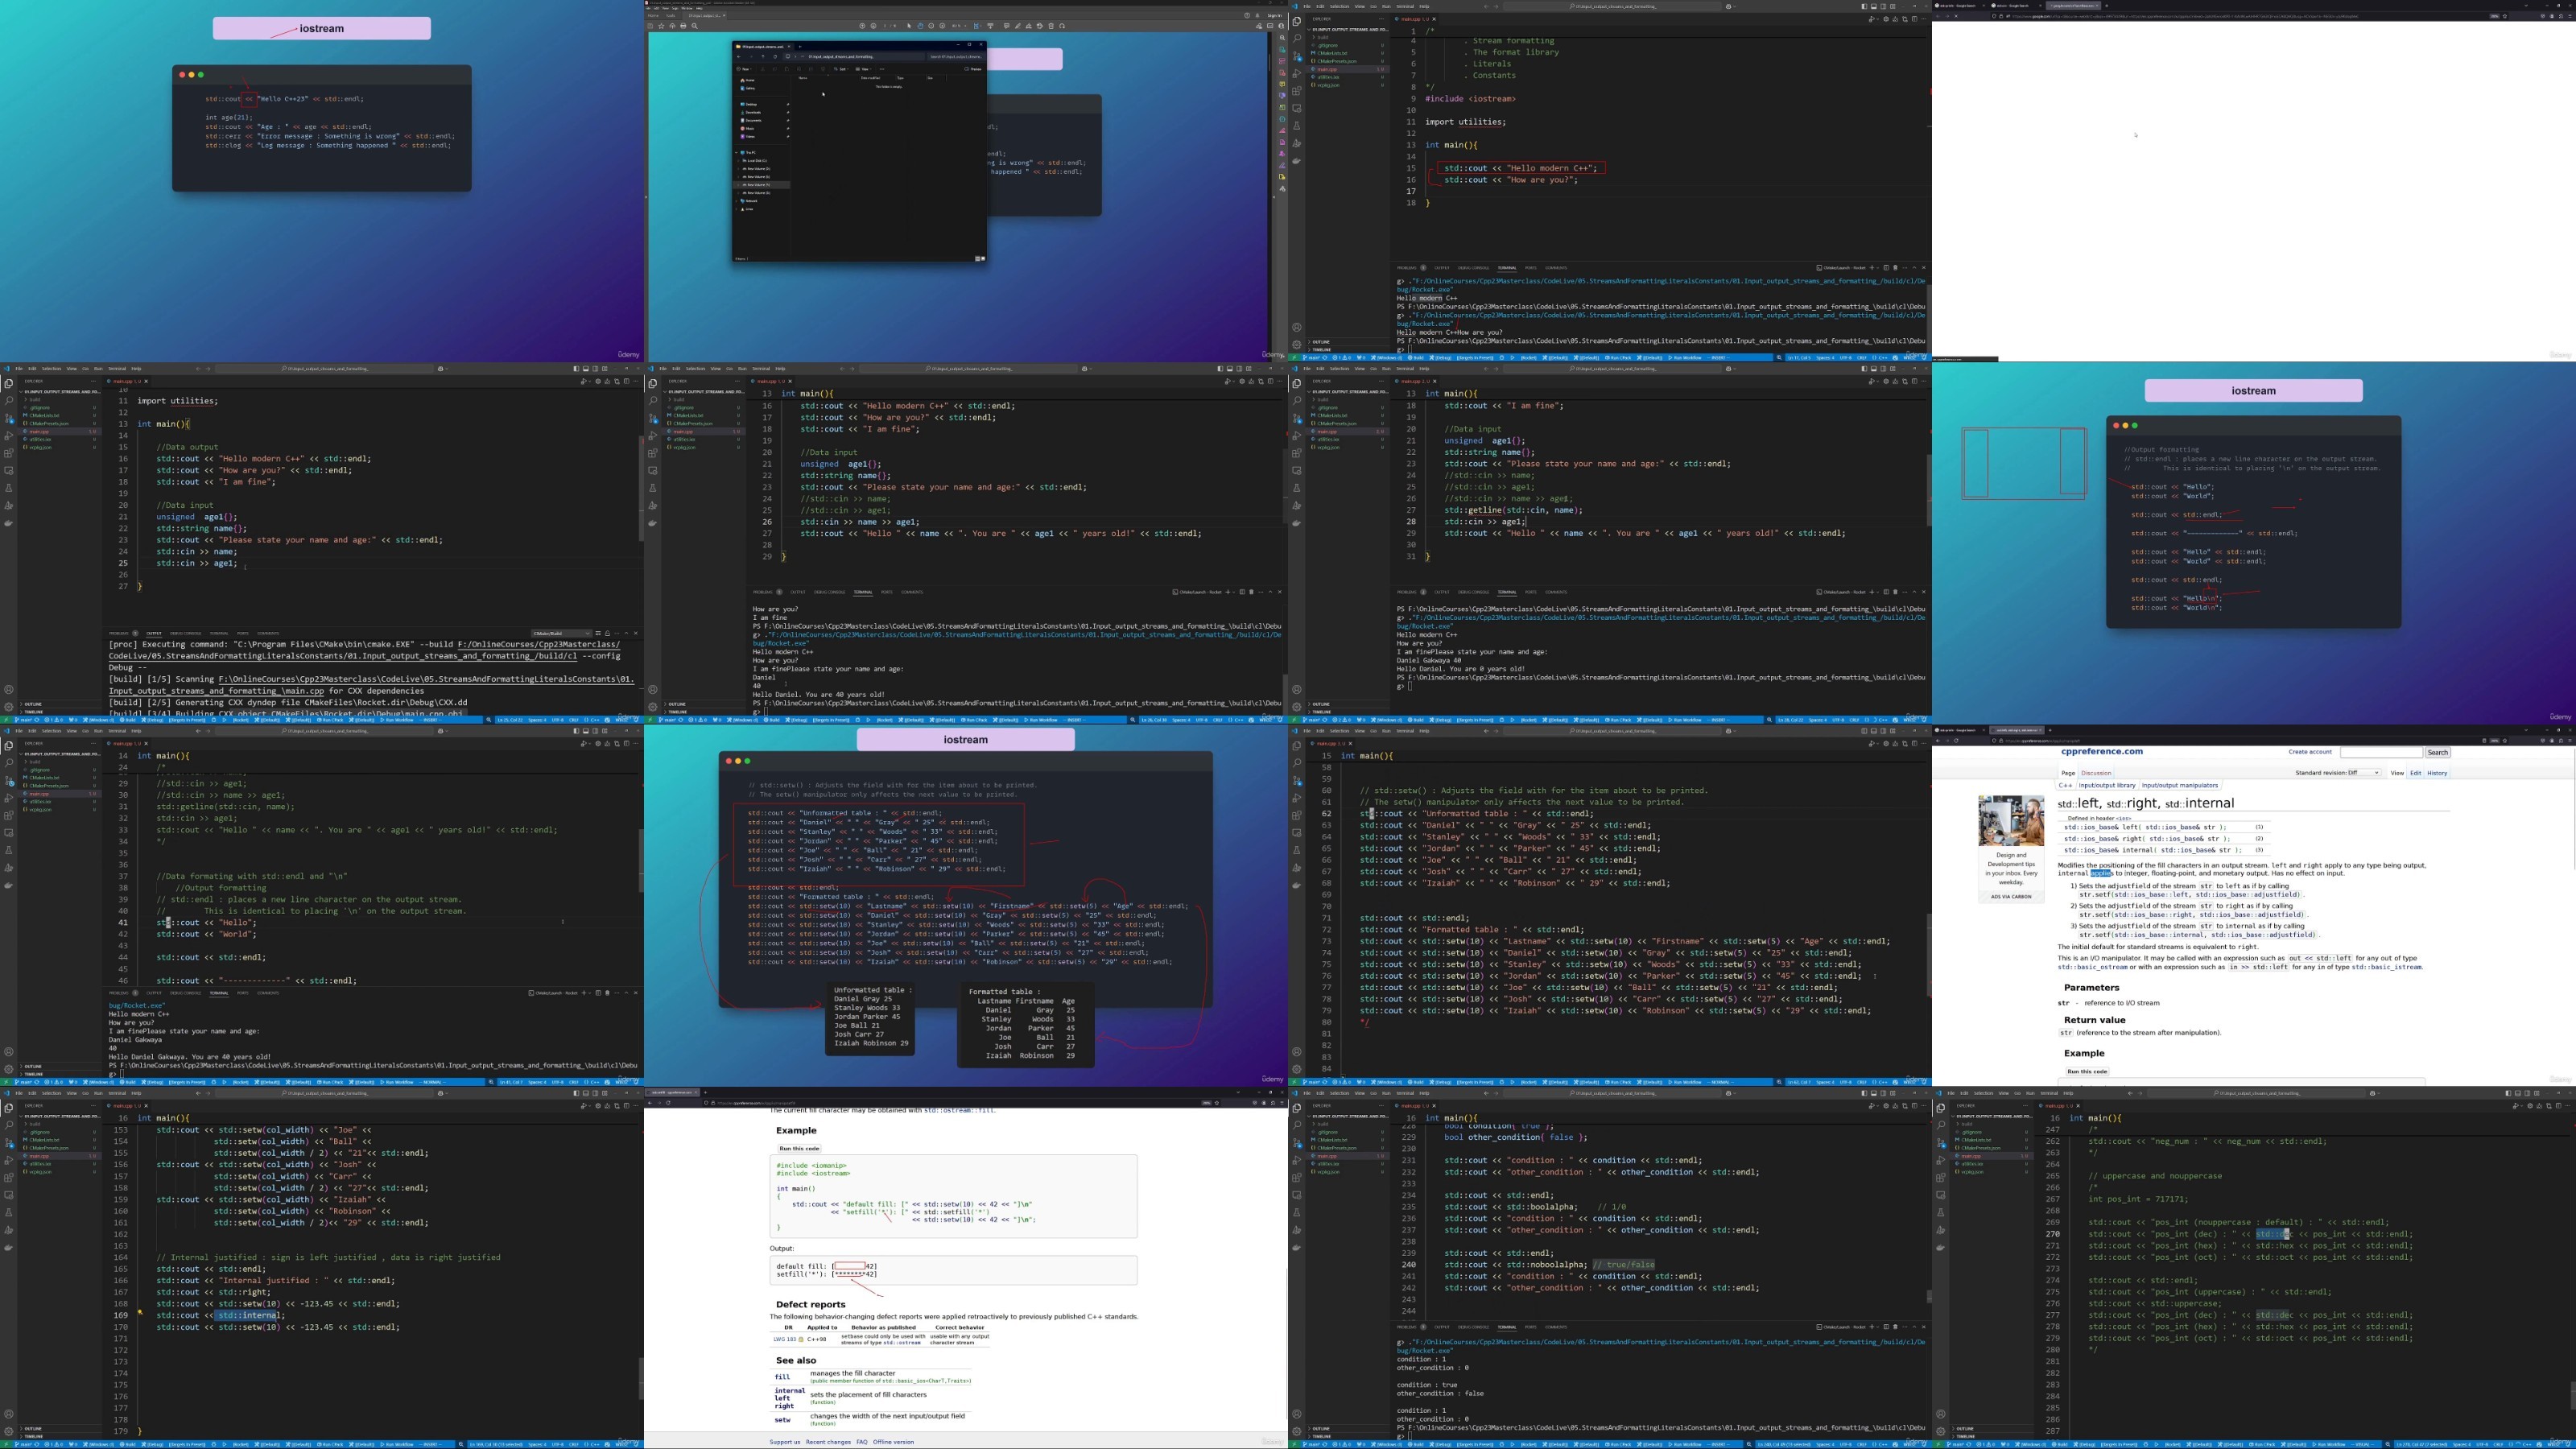Open editor More Actions in red-boxed cout frame
2576x1449 pixels.
click(1923, 19)
